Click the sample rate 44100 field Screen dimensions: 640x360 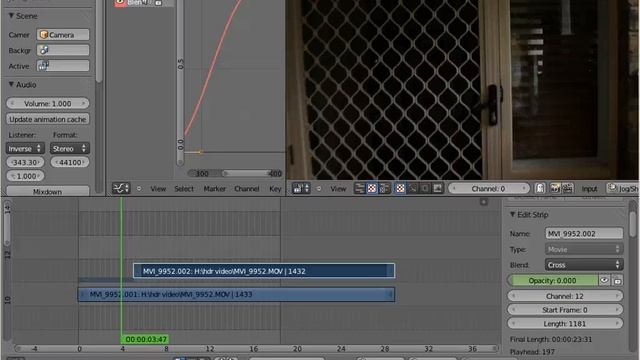point(70,162)
